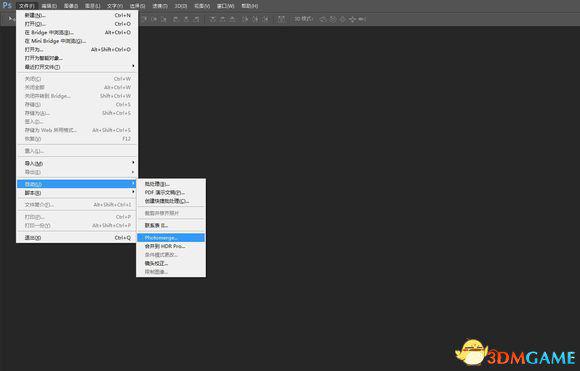Open the 3D menu in menu bar

181,6
